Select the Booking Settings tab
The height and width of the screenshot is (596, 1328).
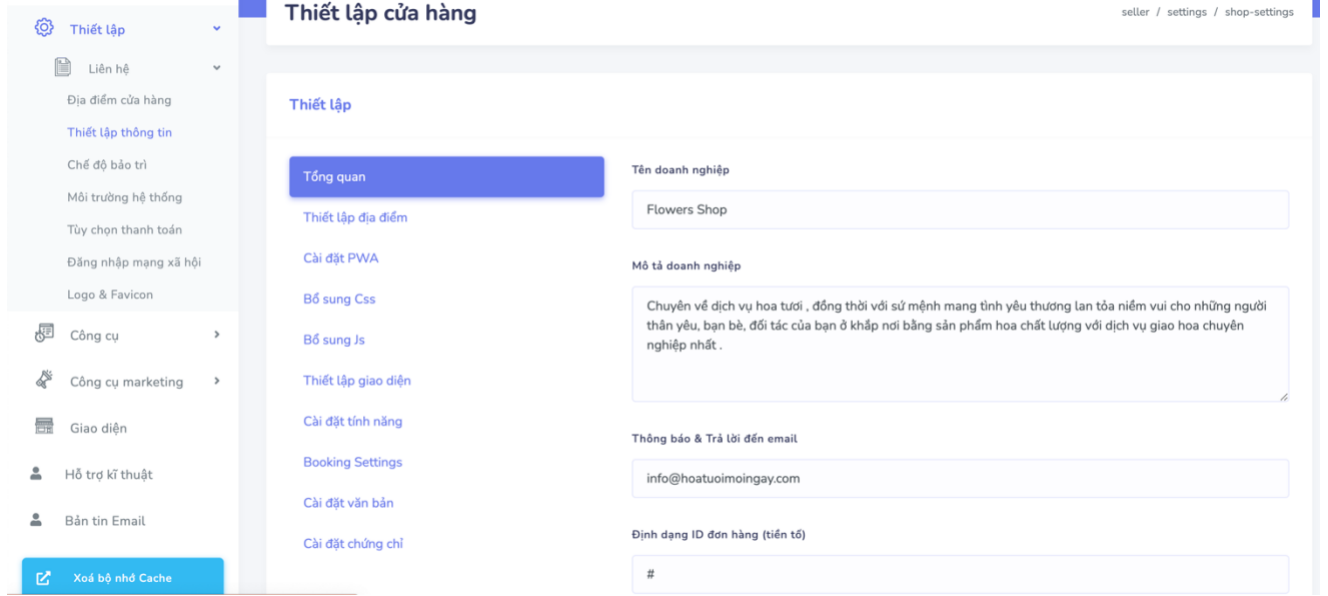coord(353,462)
